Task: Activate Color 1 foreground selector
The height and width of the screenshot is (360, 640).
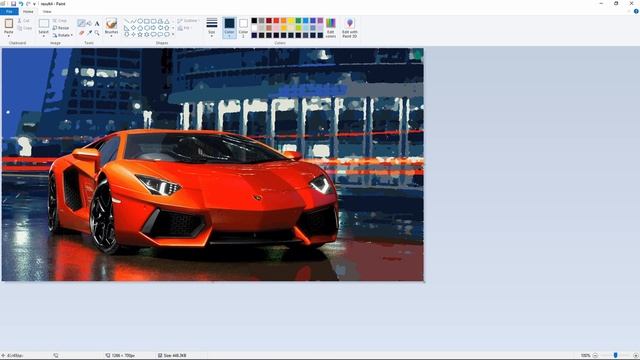Action: pyautogui.click(x=229, y=27)
